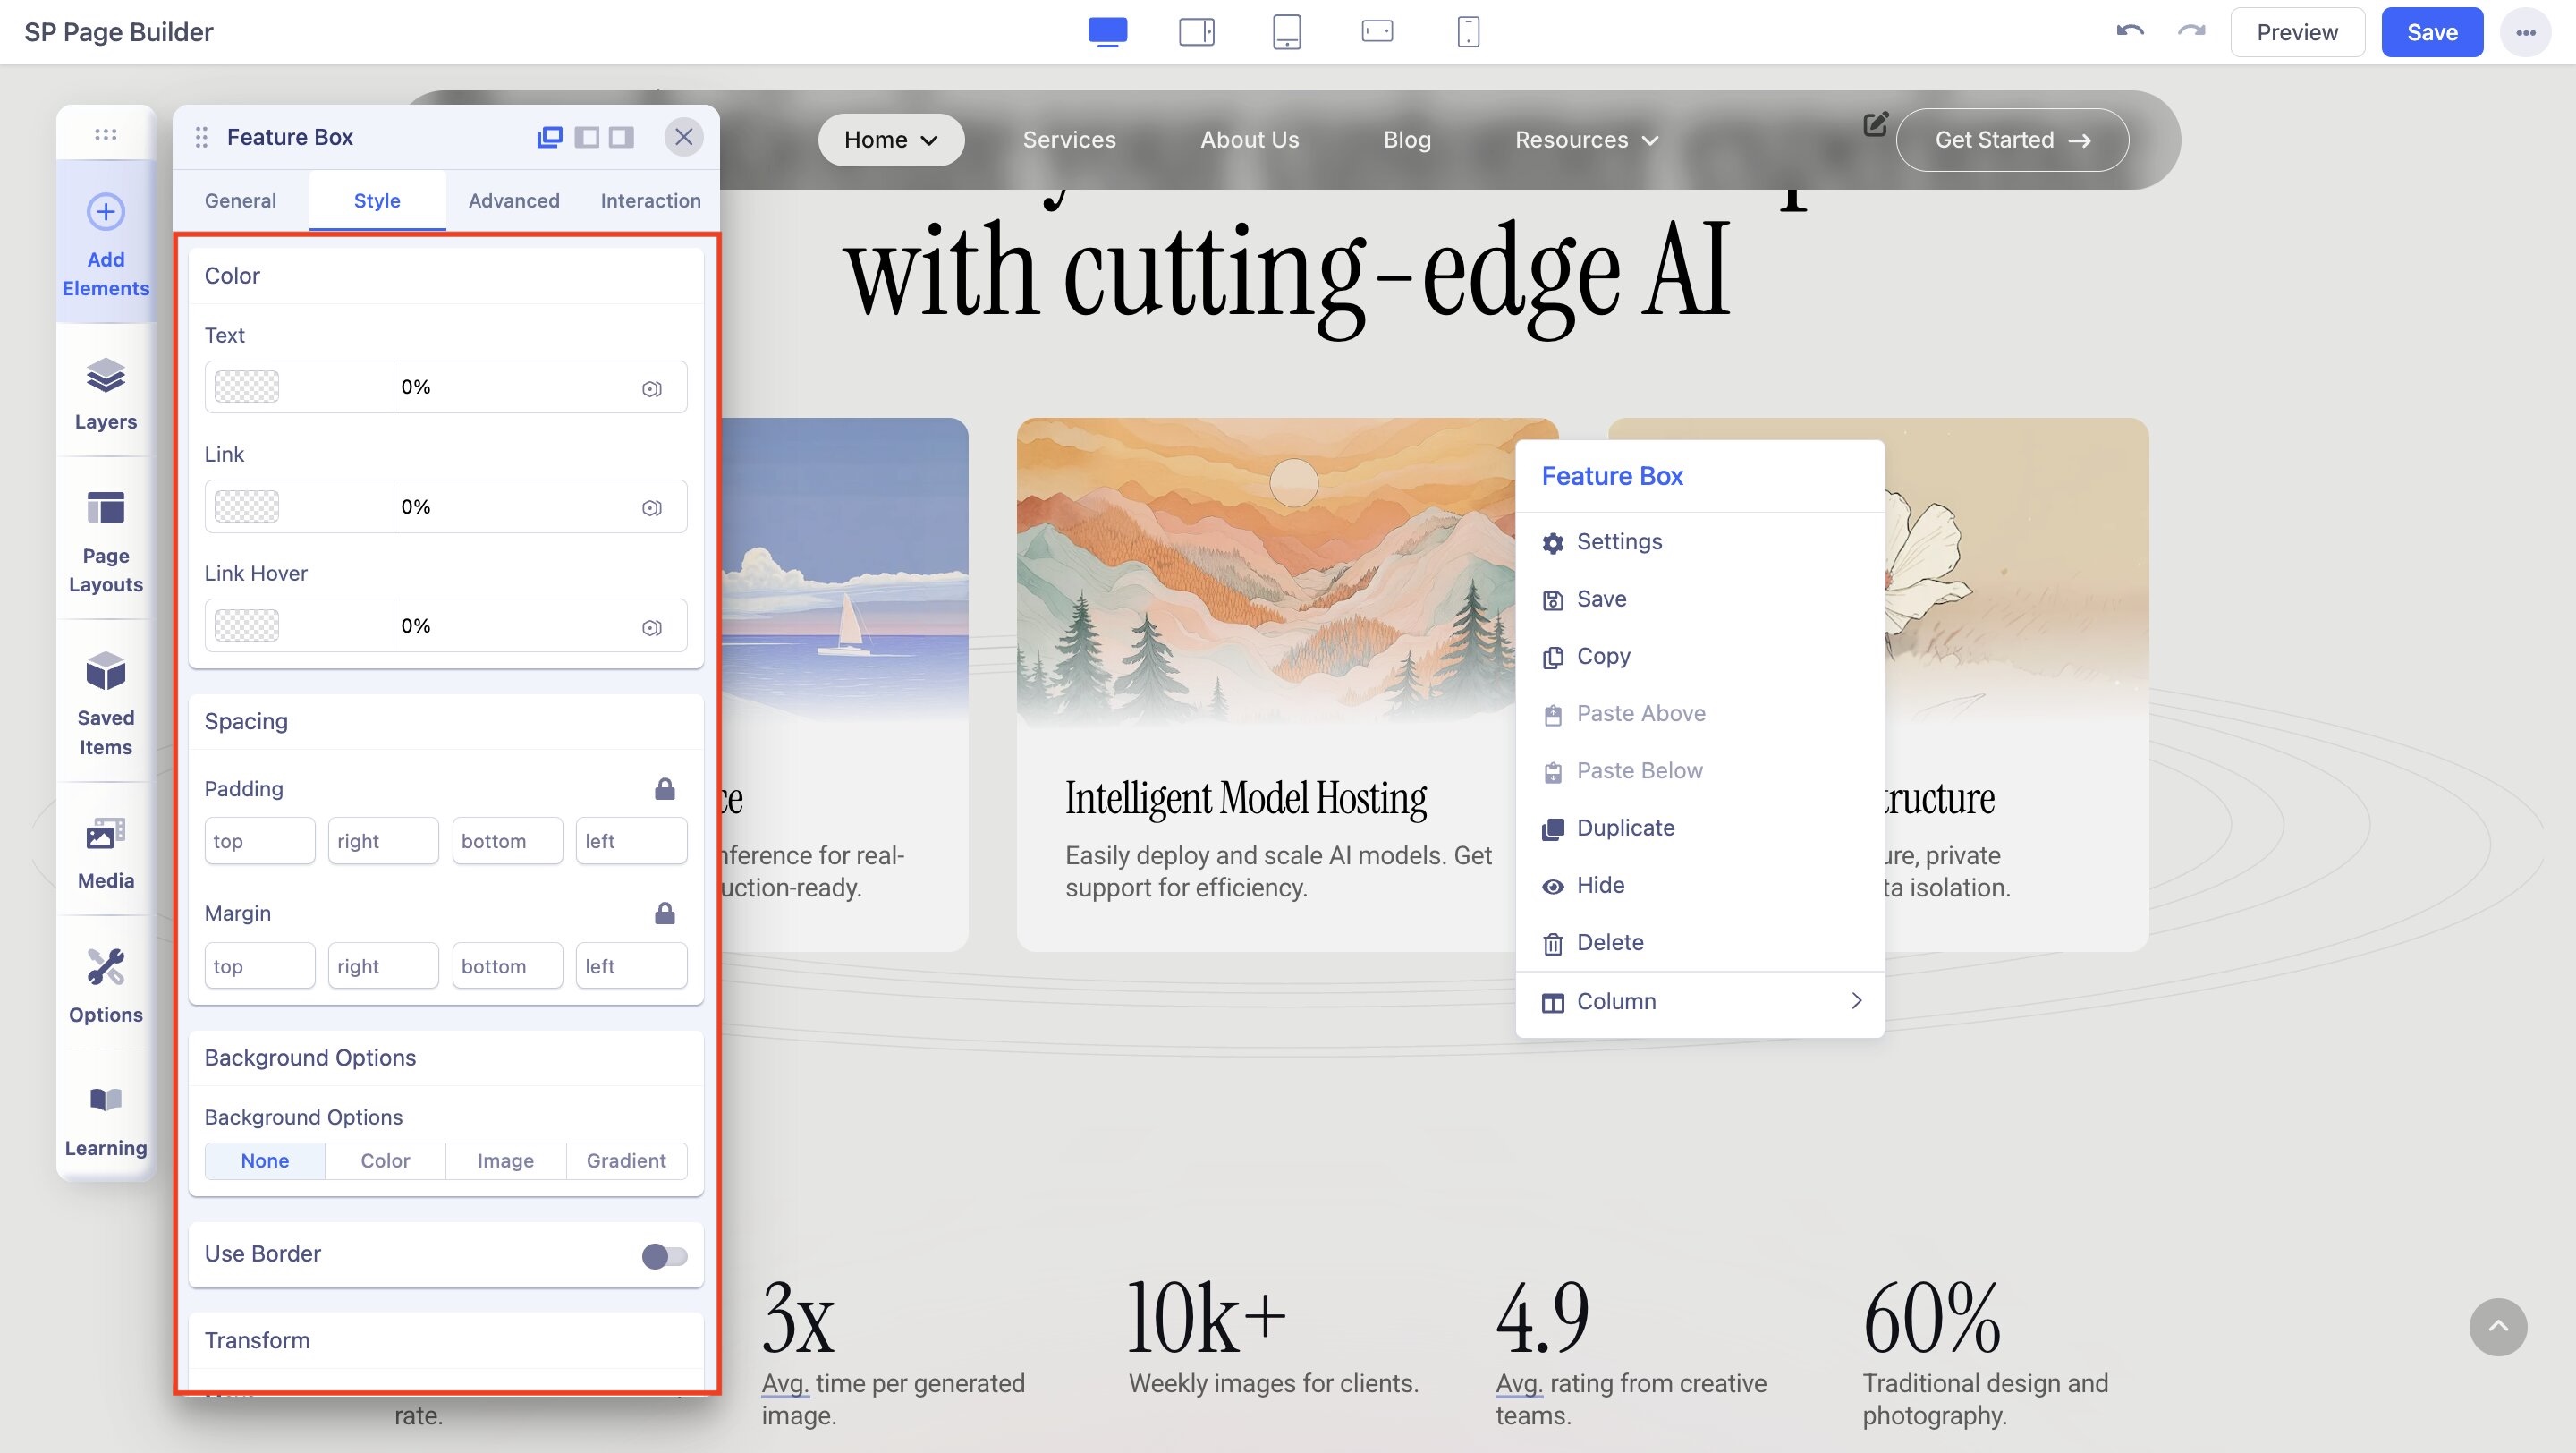Image resolution: width=2576 pixels, height=1453 pixels.
Task: Switch to tablet portrait device view
Action: coord(1286,32)
